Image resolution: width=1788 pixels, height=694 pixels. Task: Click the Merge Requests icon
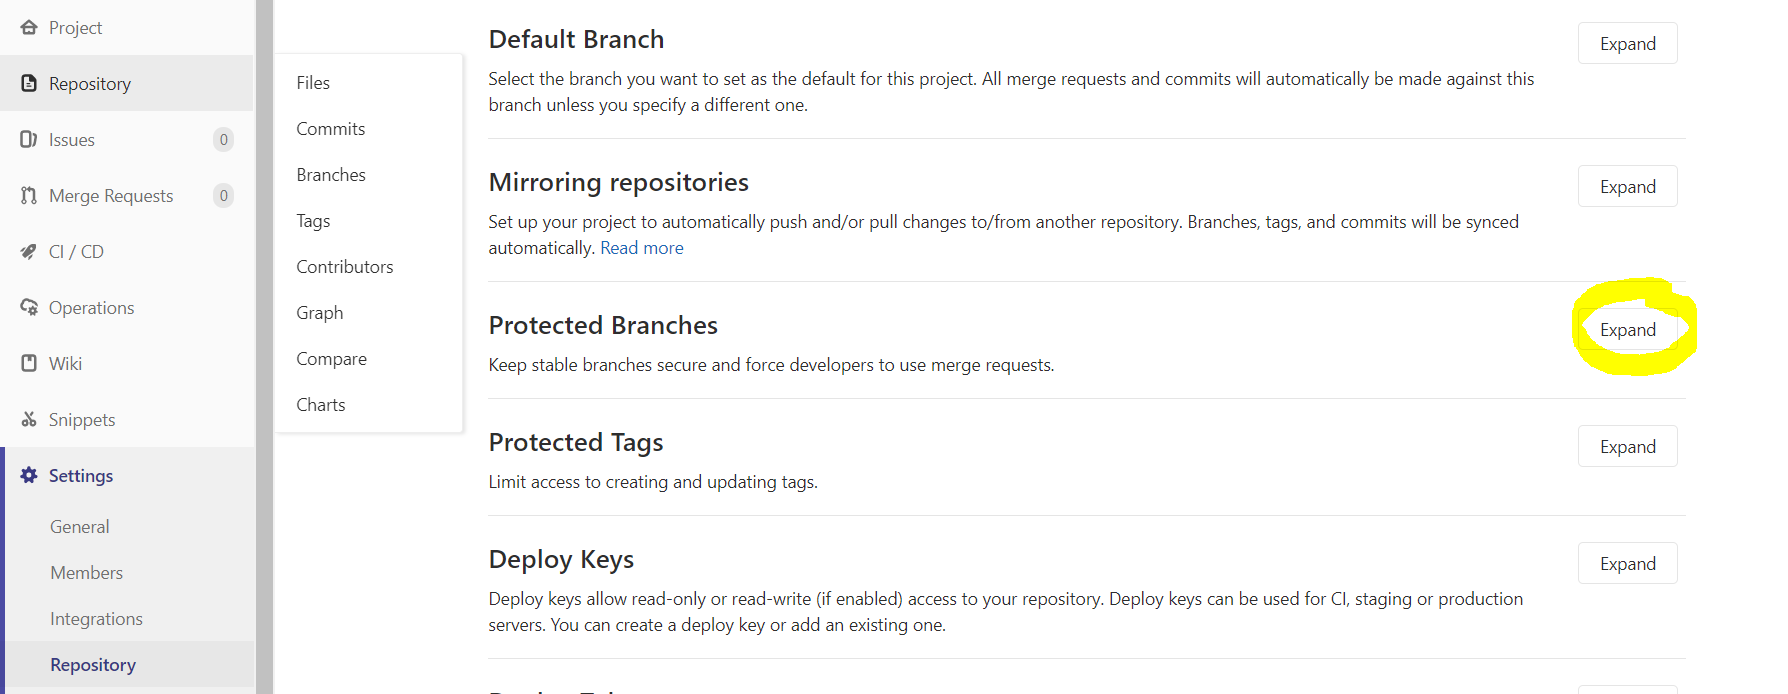coord(29,196)
